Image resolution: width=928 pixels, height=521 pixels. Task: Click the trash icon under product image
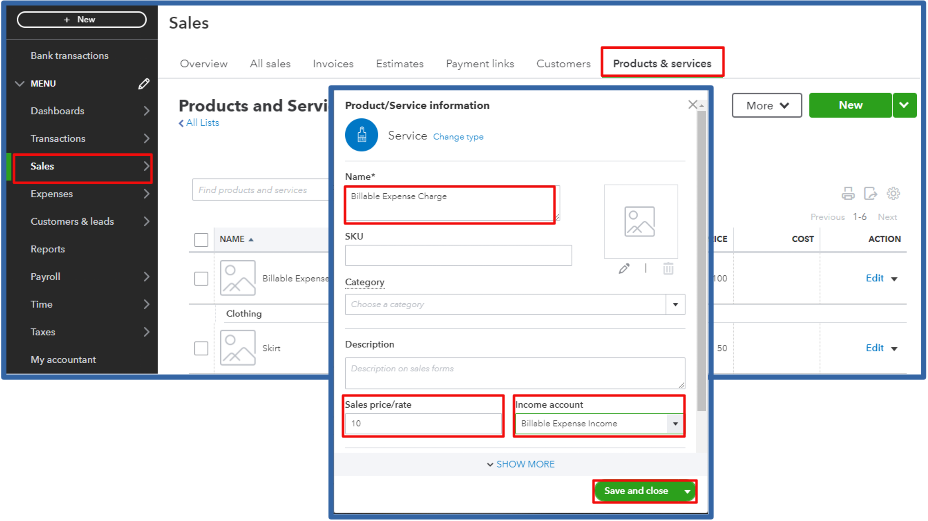point(668,269)
